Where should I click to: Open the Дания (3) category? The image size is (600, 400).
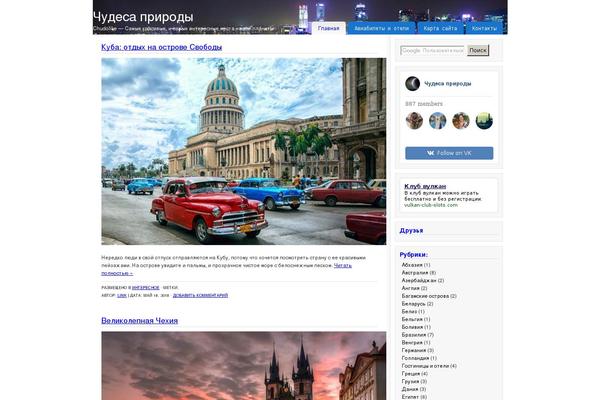[414, 389]
